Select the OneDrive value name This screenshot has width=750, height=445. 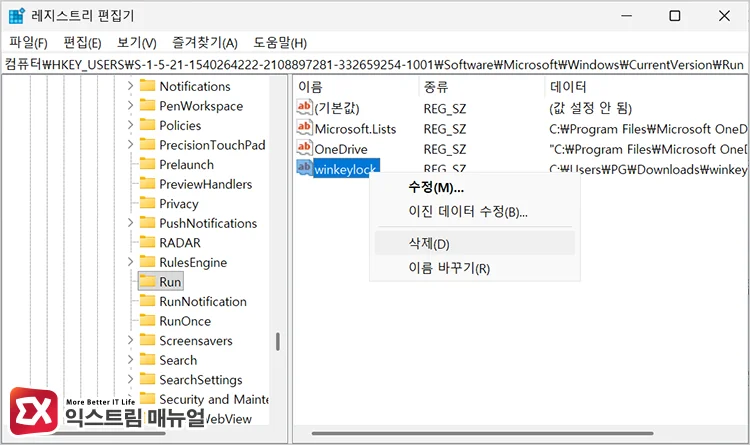341,149
